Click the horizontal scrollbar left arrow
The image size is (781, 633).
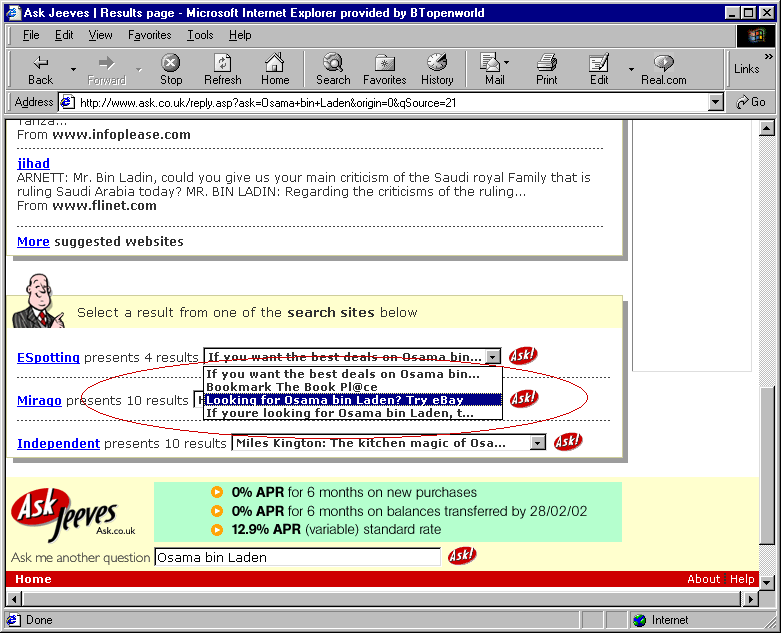pyautogui.click(x=14, y=599)
